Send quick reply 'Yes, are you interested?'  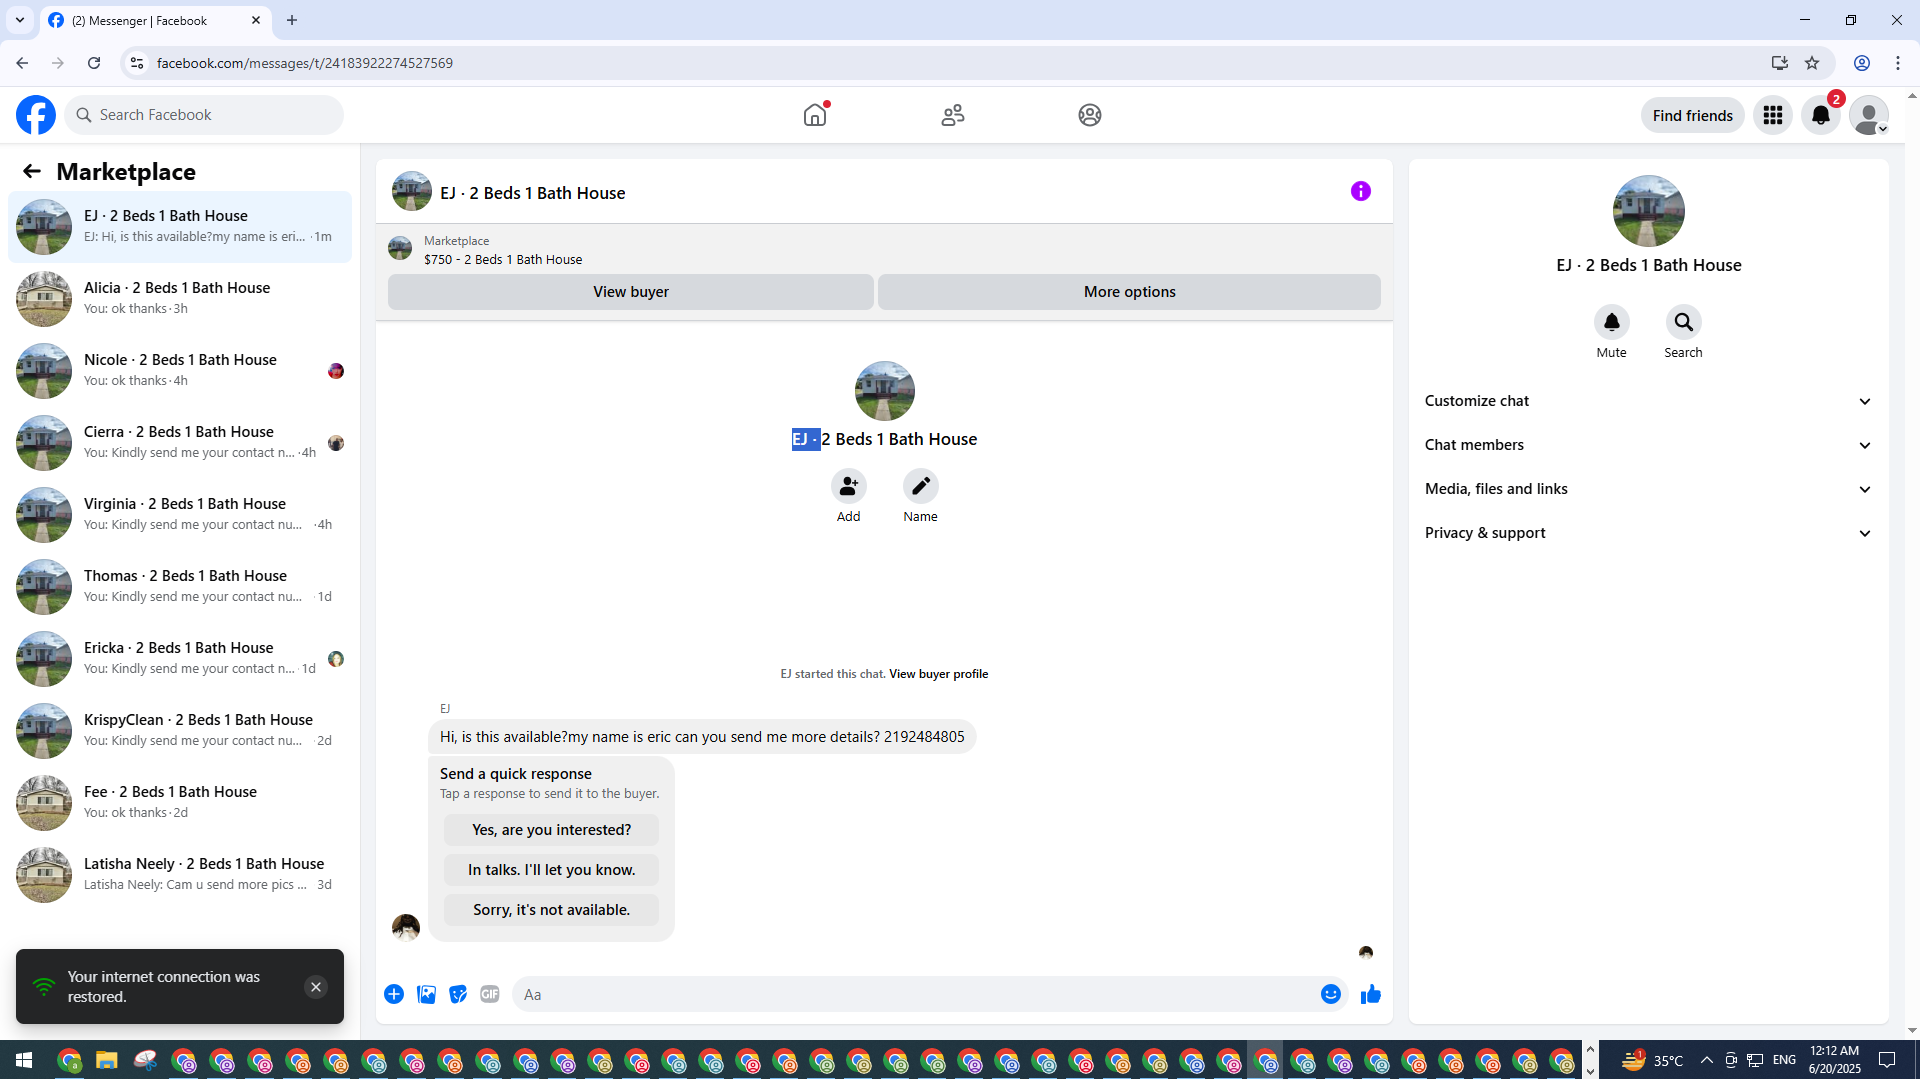point(551,830)
